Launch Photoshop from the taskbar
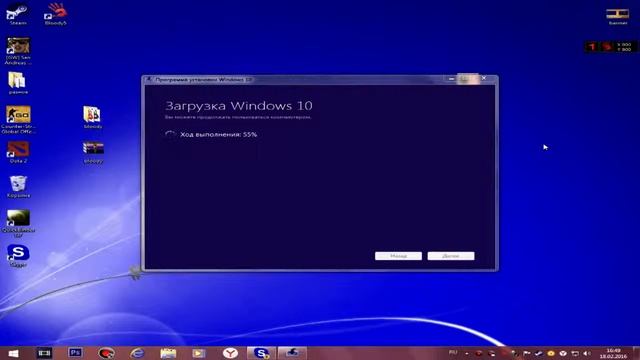 [x=75, y=352]
